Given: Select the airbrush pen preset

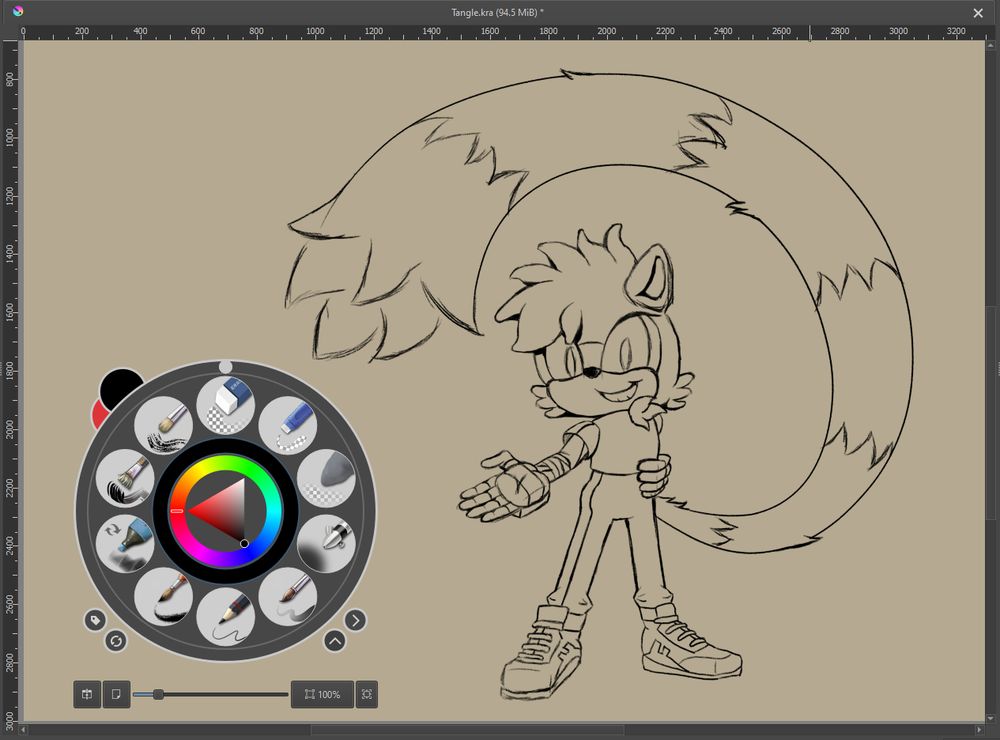Looking at the screenshot, I should coord(327,543).
